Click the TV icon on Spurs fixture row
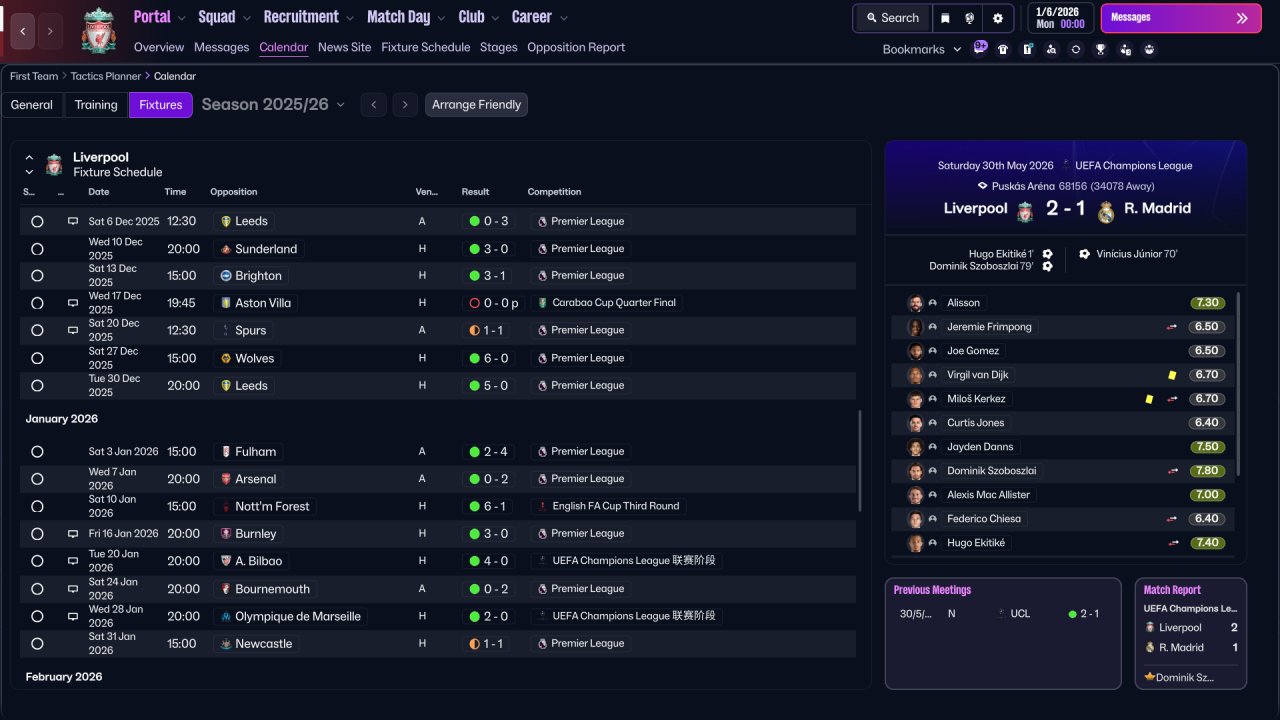Image resolution: width=1280 pixels, height=720 pixels. (x=73, y=330)
